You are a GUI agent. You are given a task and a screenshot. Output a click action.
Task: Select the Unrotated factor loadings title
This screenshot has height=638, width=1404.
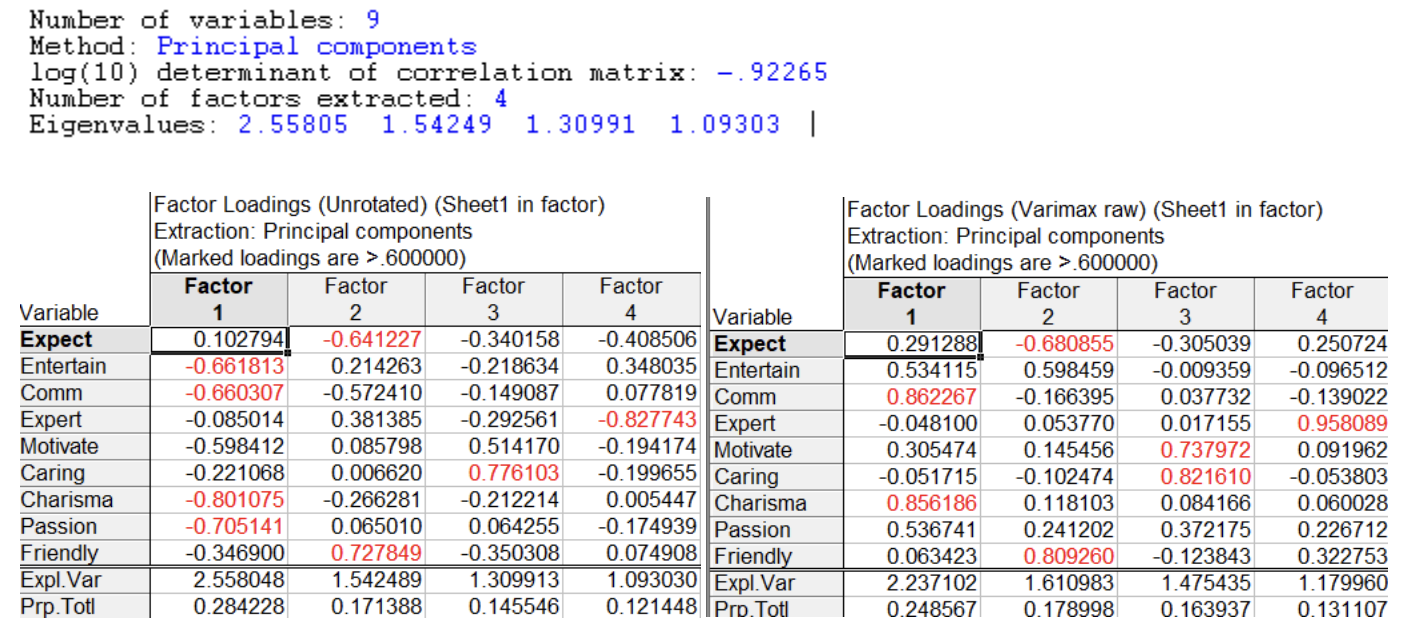tap(380, 205)
